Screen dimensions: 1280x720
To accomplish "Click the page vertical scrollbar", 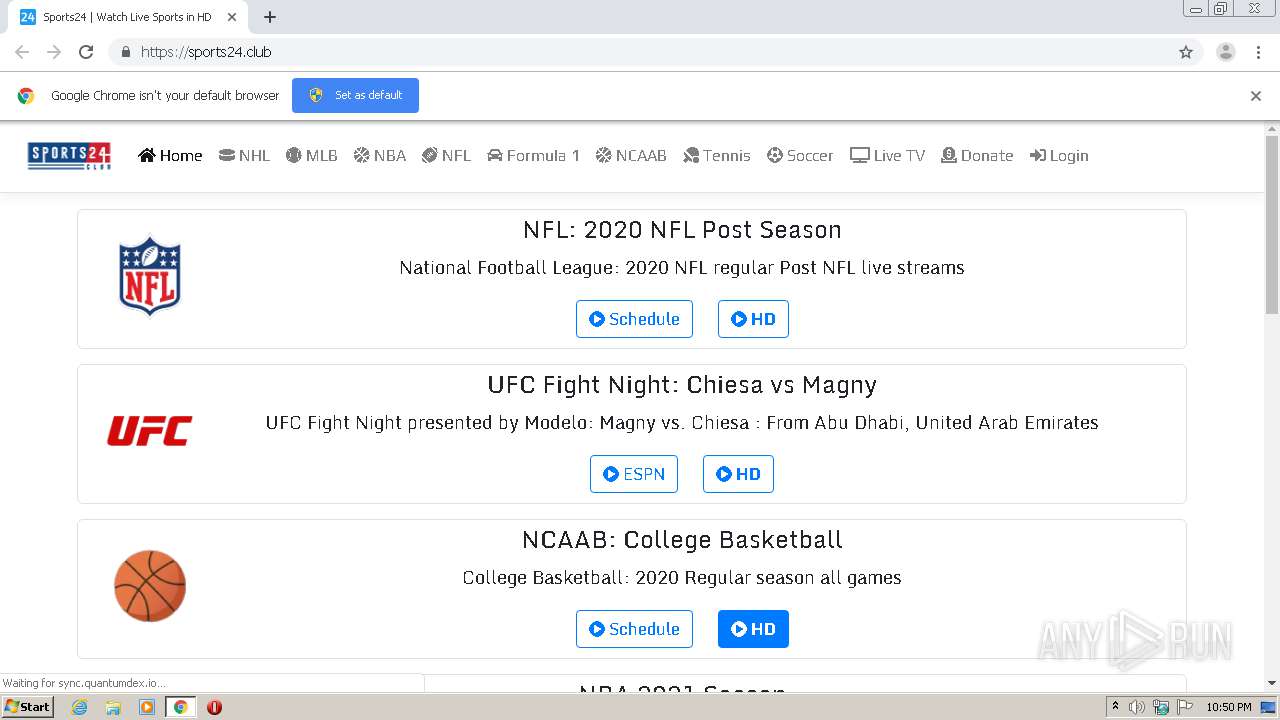I will pos(1272,225).
